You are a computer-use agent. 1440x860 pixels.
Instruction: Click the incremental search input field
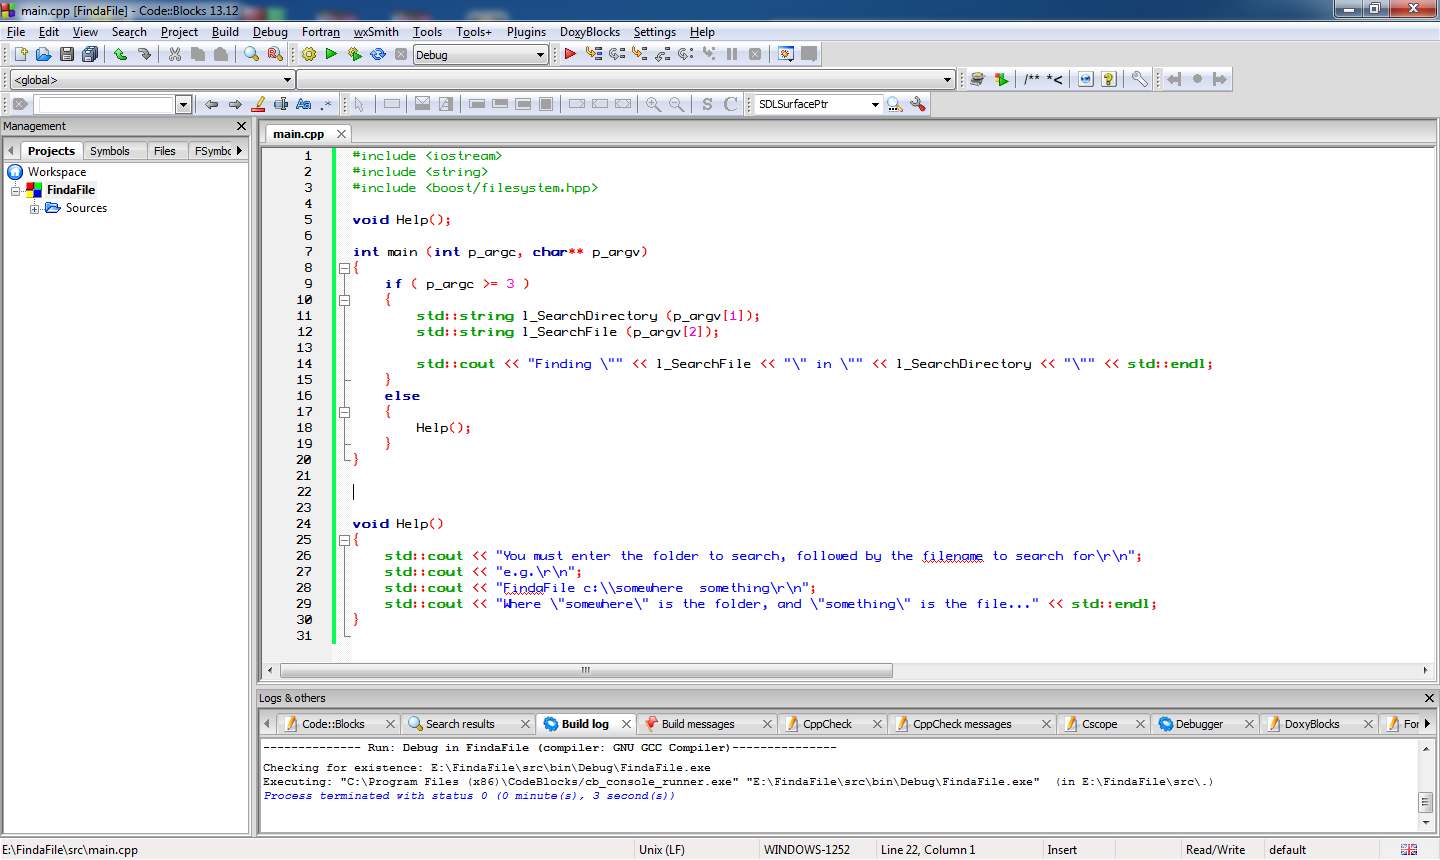pos(105,104)
